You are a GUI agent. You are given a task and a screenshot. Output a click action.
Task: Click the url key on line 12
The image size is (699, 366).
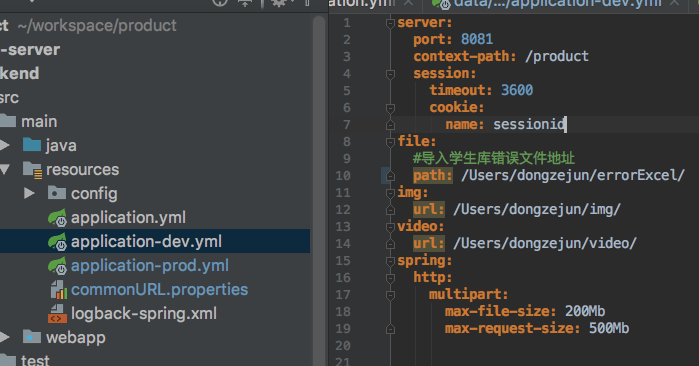pyautogui.click(x=428, y=210)
